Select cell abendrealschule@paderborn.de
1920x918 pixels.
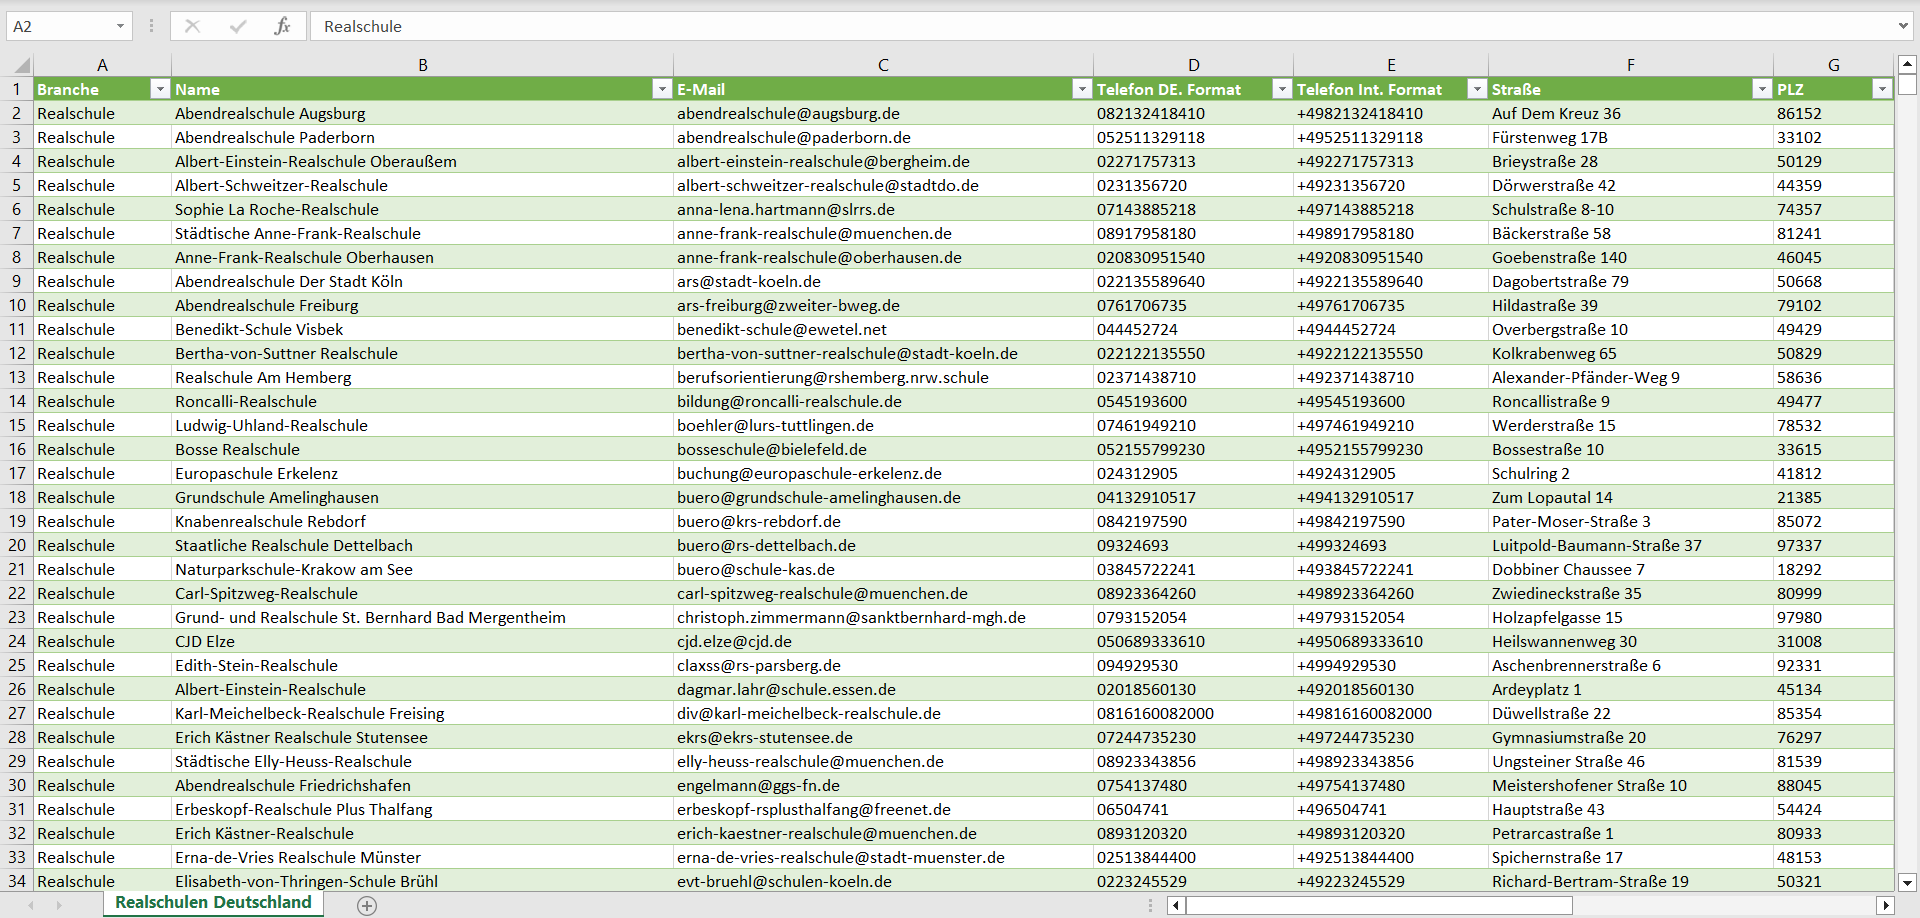(883, 137)
